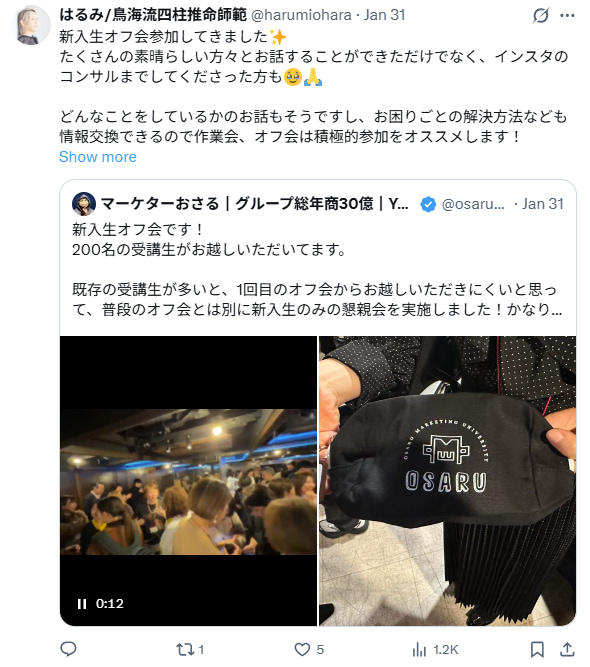Open the quoted post text about 新入生オフ会

click(317, 269)
